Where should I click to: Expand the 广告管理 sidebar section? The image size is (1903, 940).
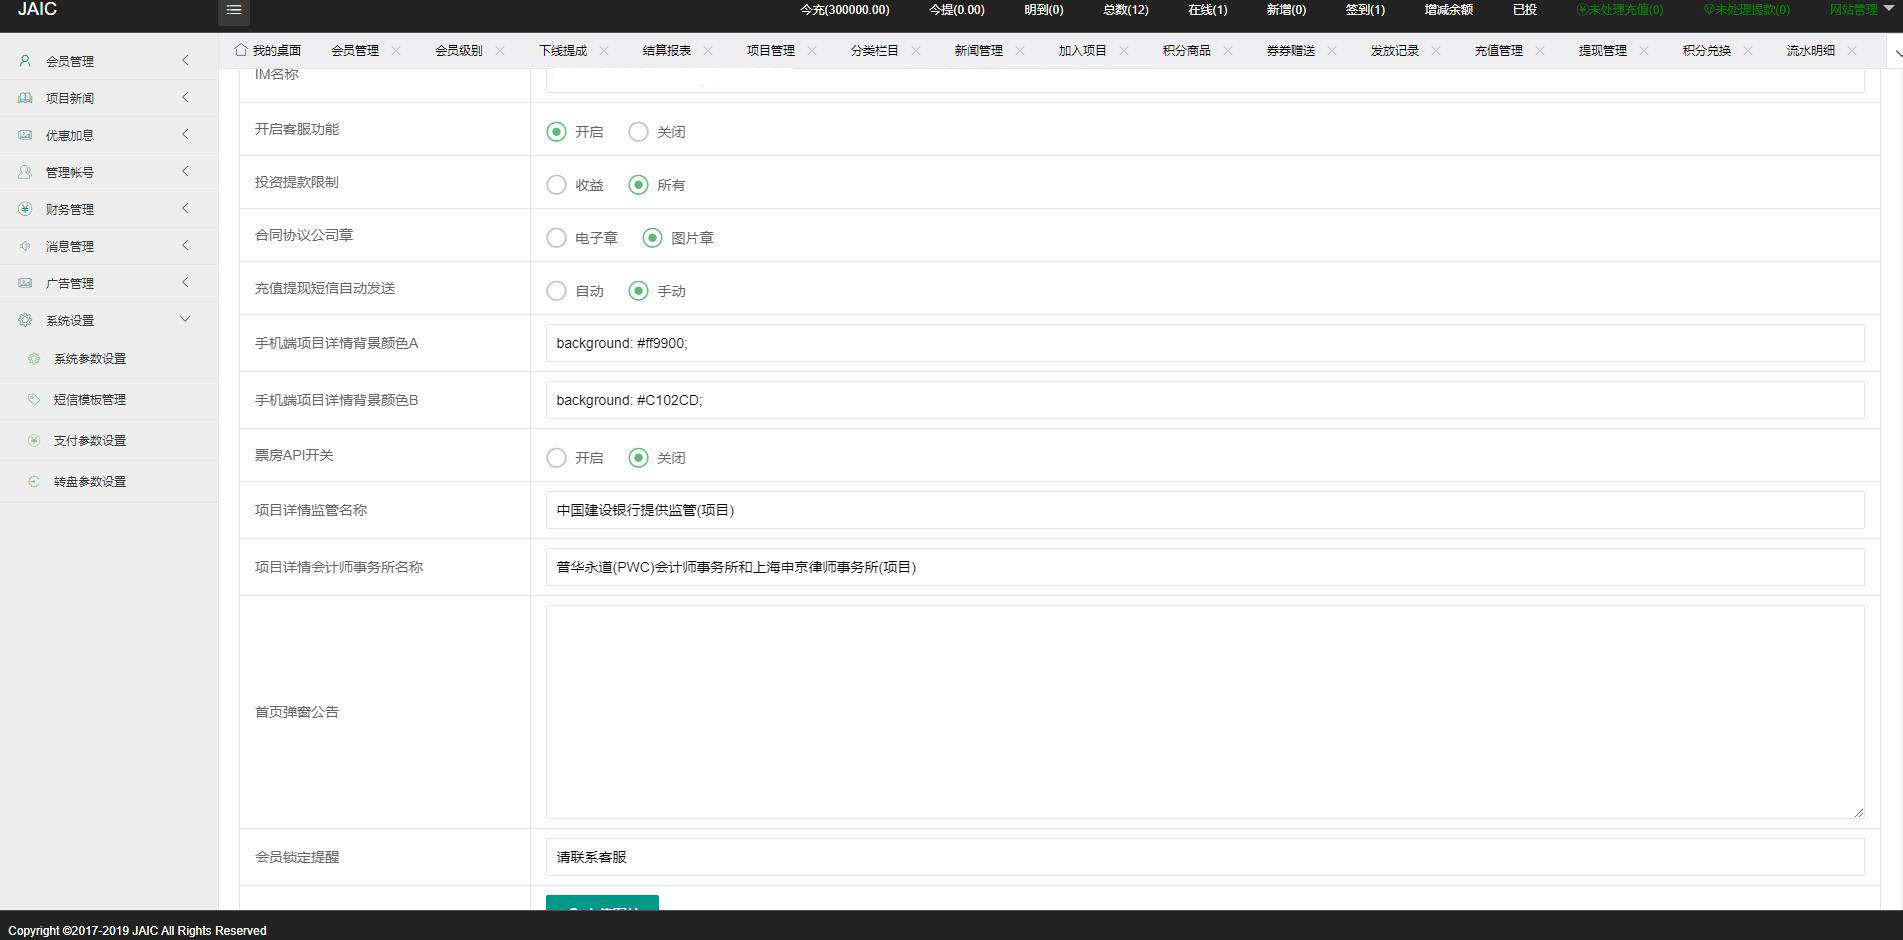184,282
